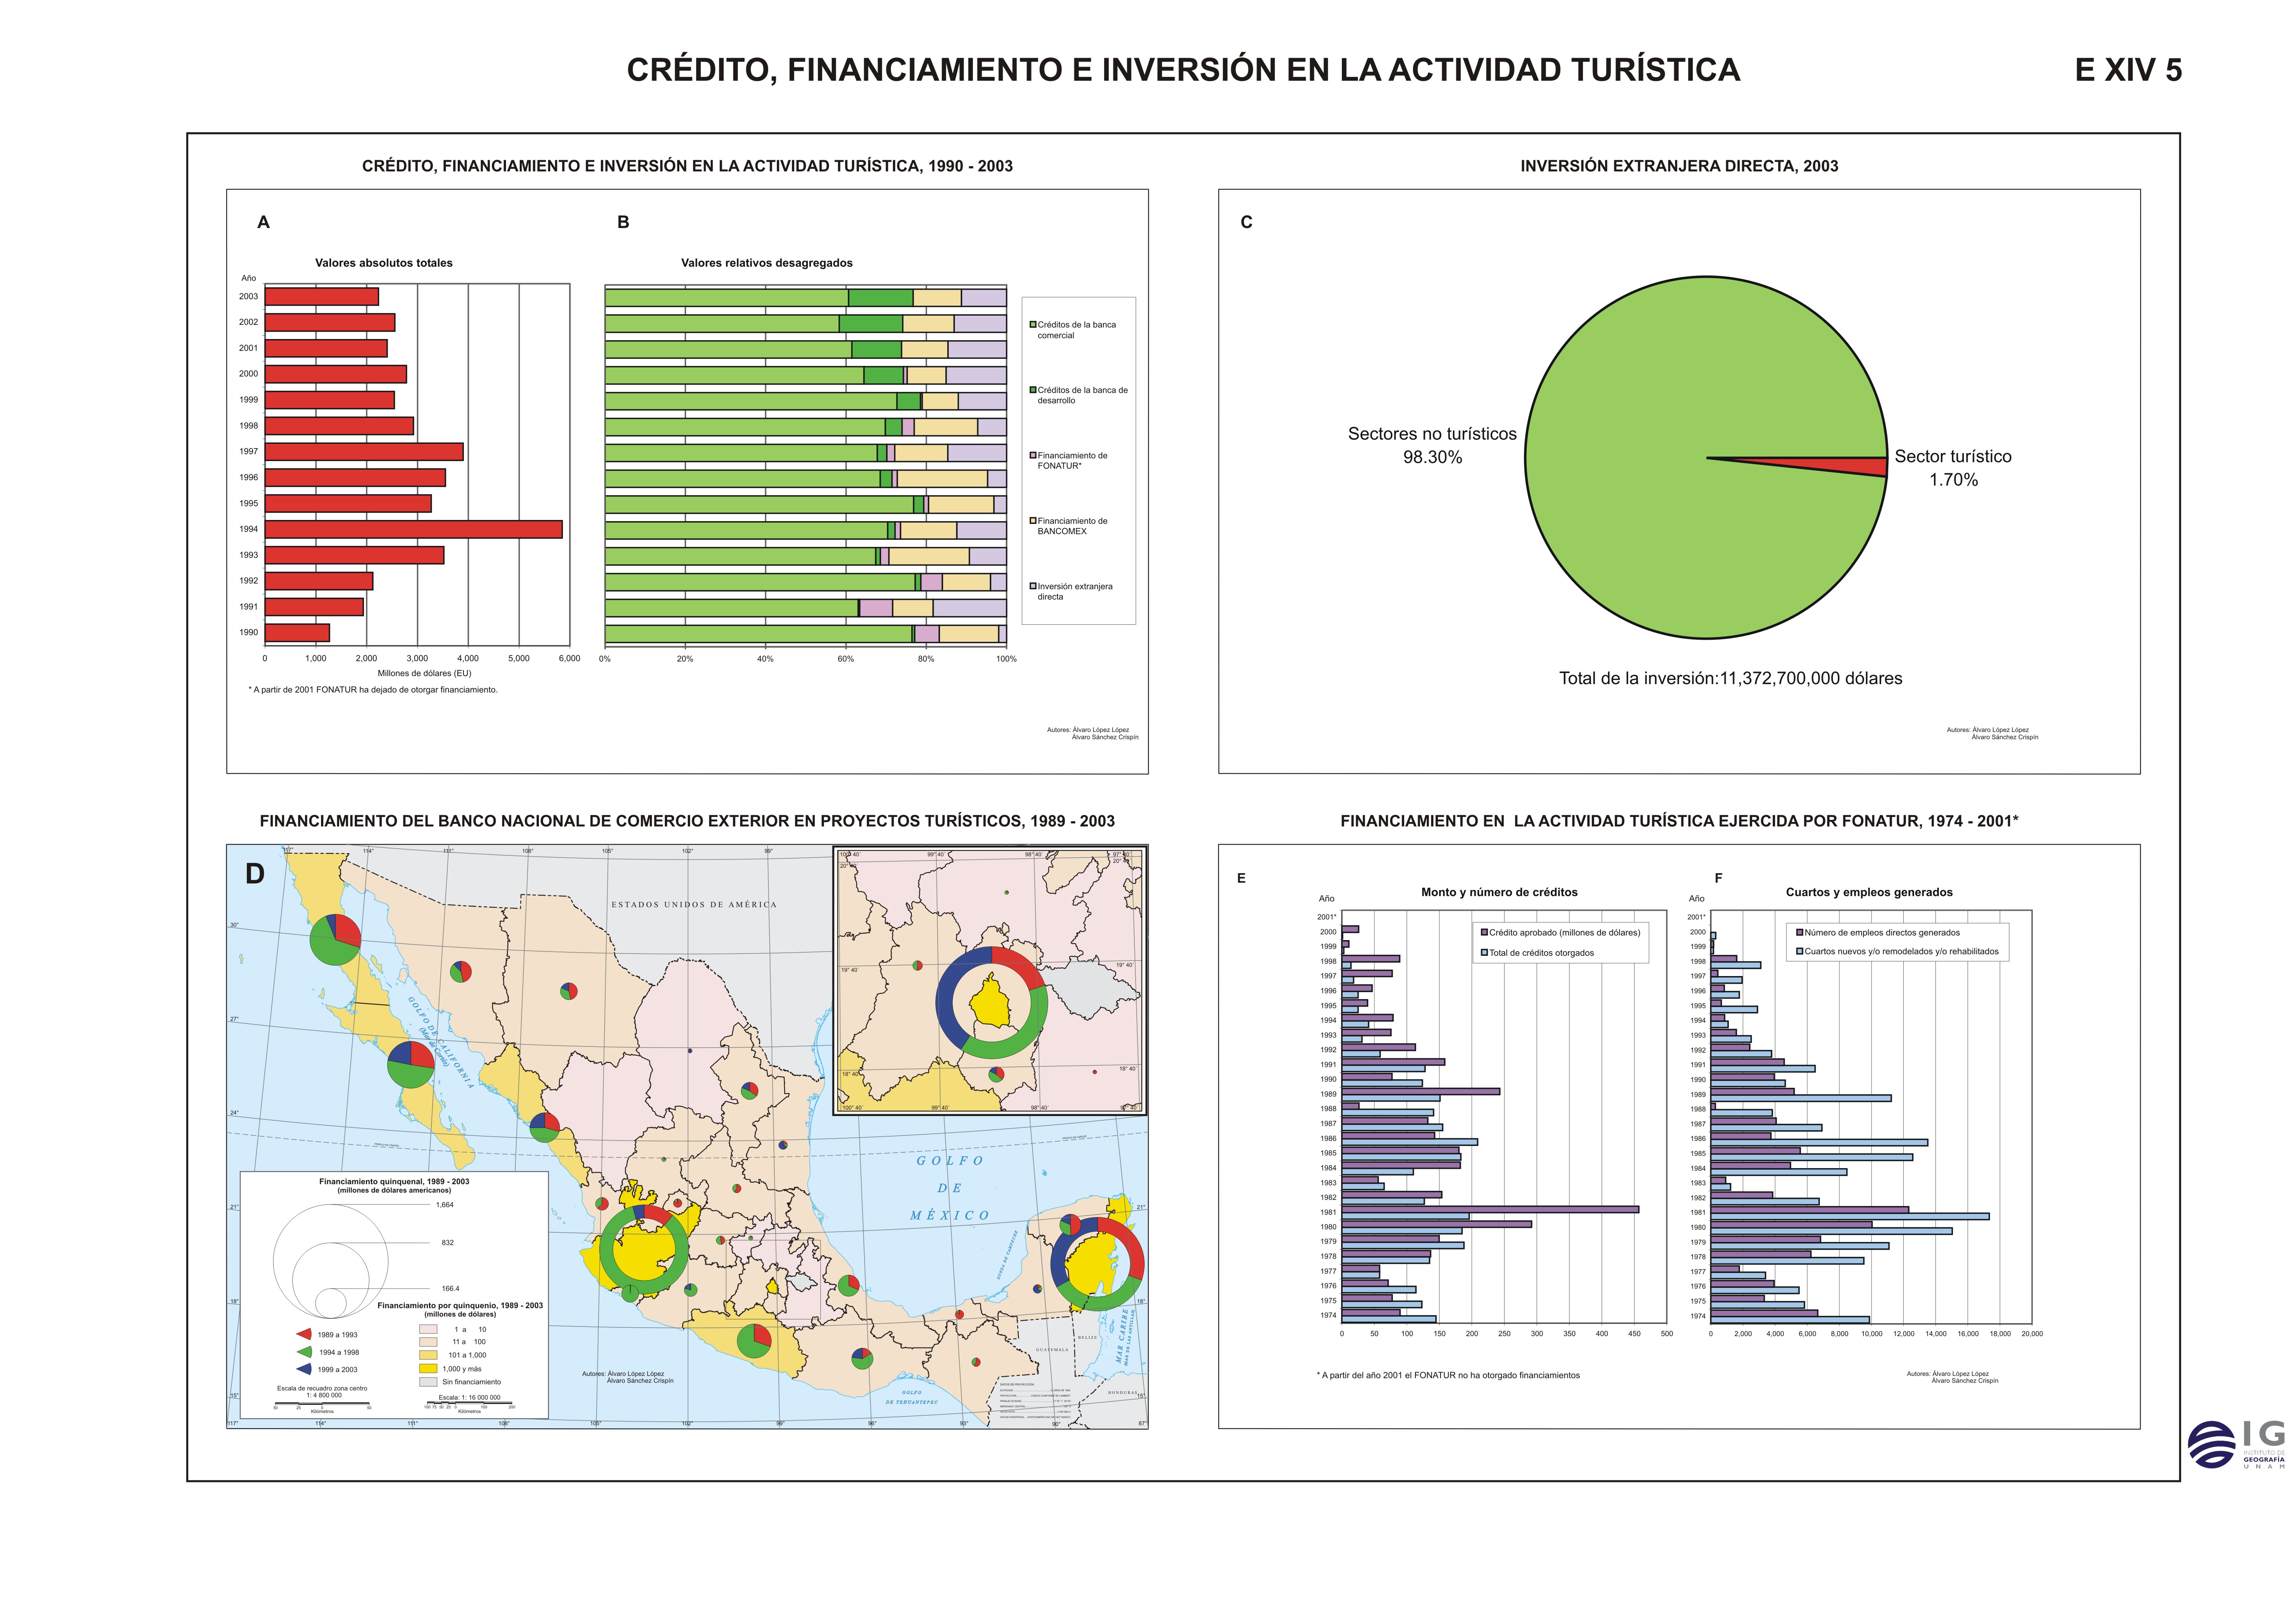The image size is (2296, 1620).
Task: Click the '11 a 100' map legend color box
Action: [428, 1342]
